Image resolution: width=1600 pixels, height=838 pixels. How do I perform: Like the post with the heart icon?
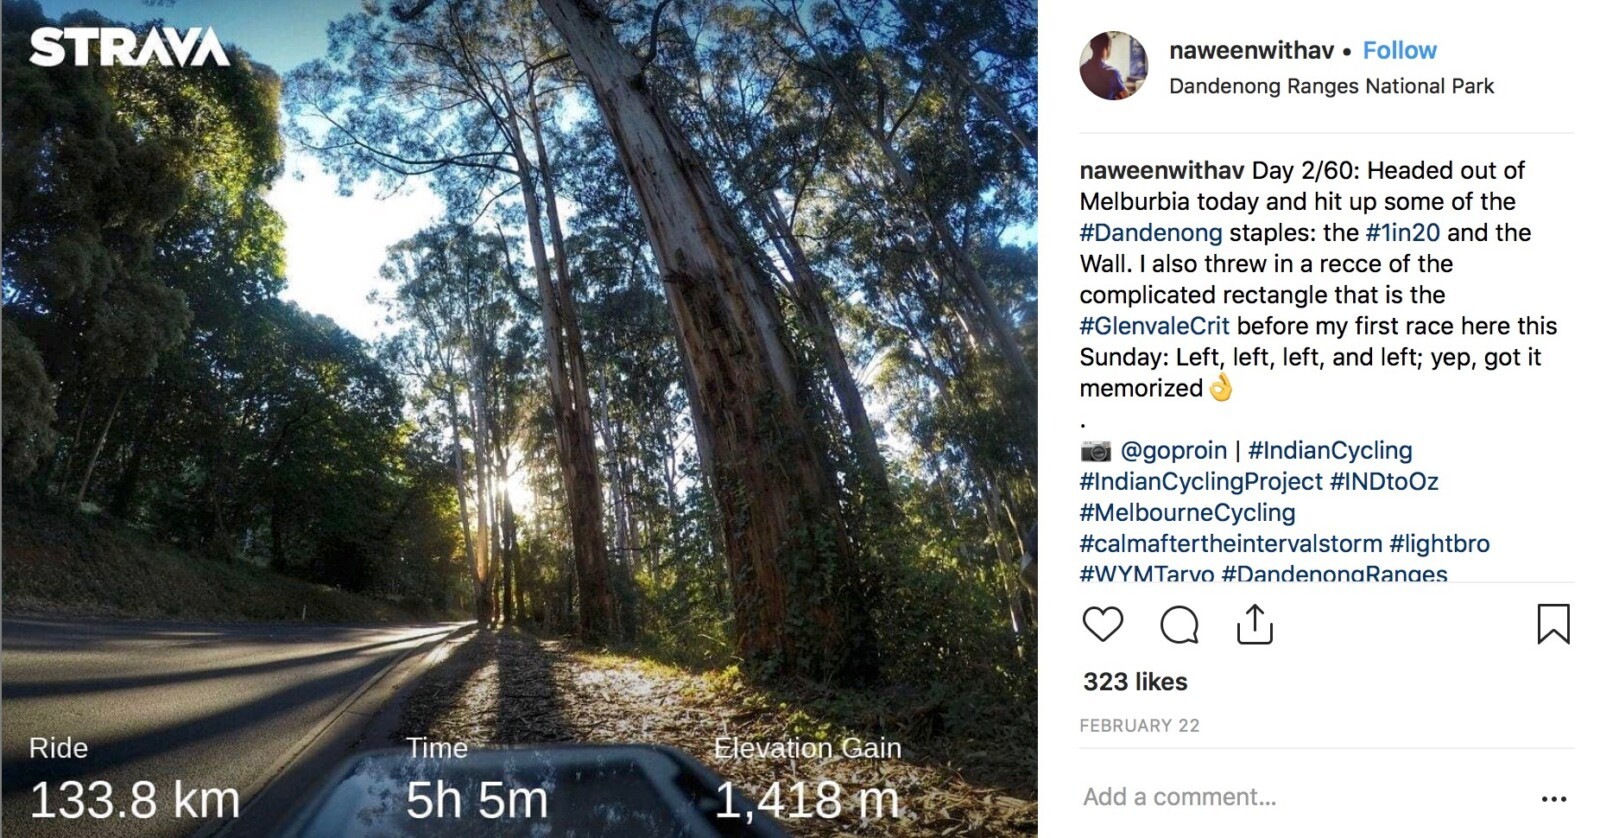[1103, 624]
